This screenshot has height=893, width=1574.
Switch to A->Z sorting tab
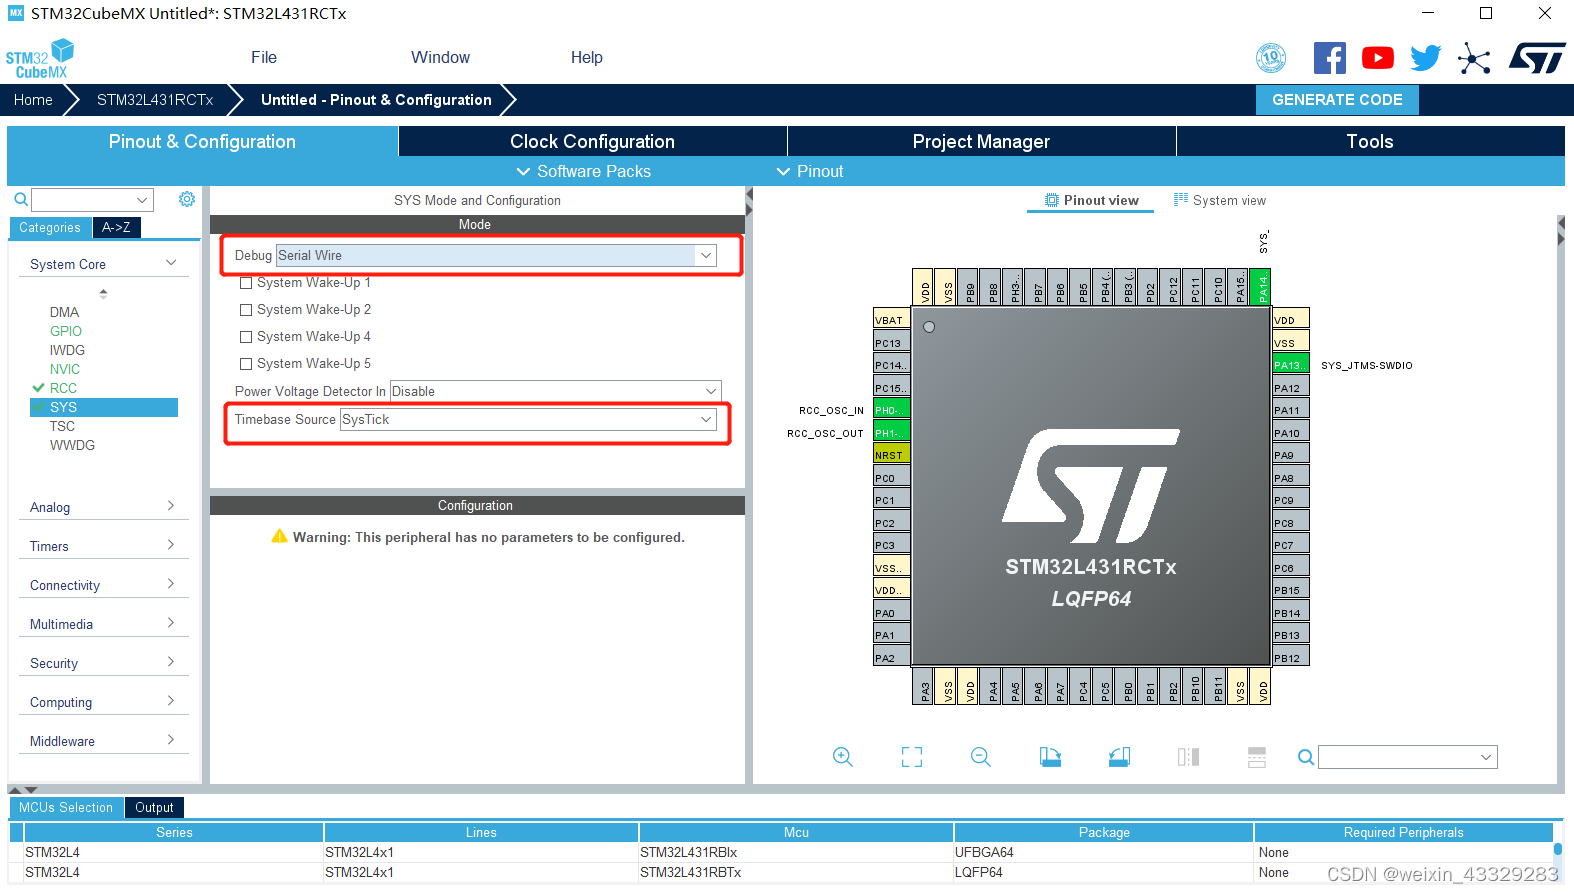pyautogui.click(x=116, y=227)
